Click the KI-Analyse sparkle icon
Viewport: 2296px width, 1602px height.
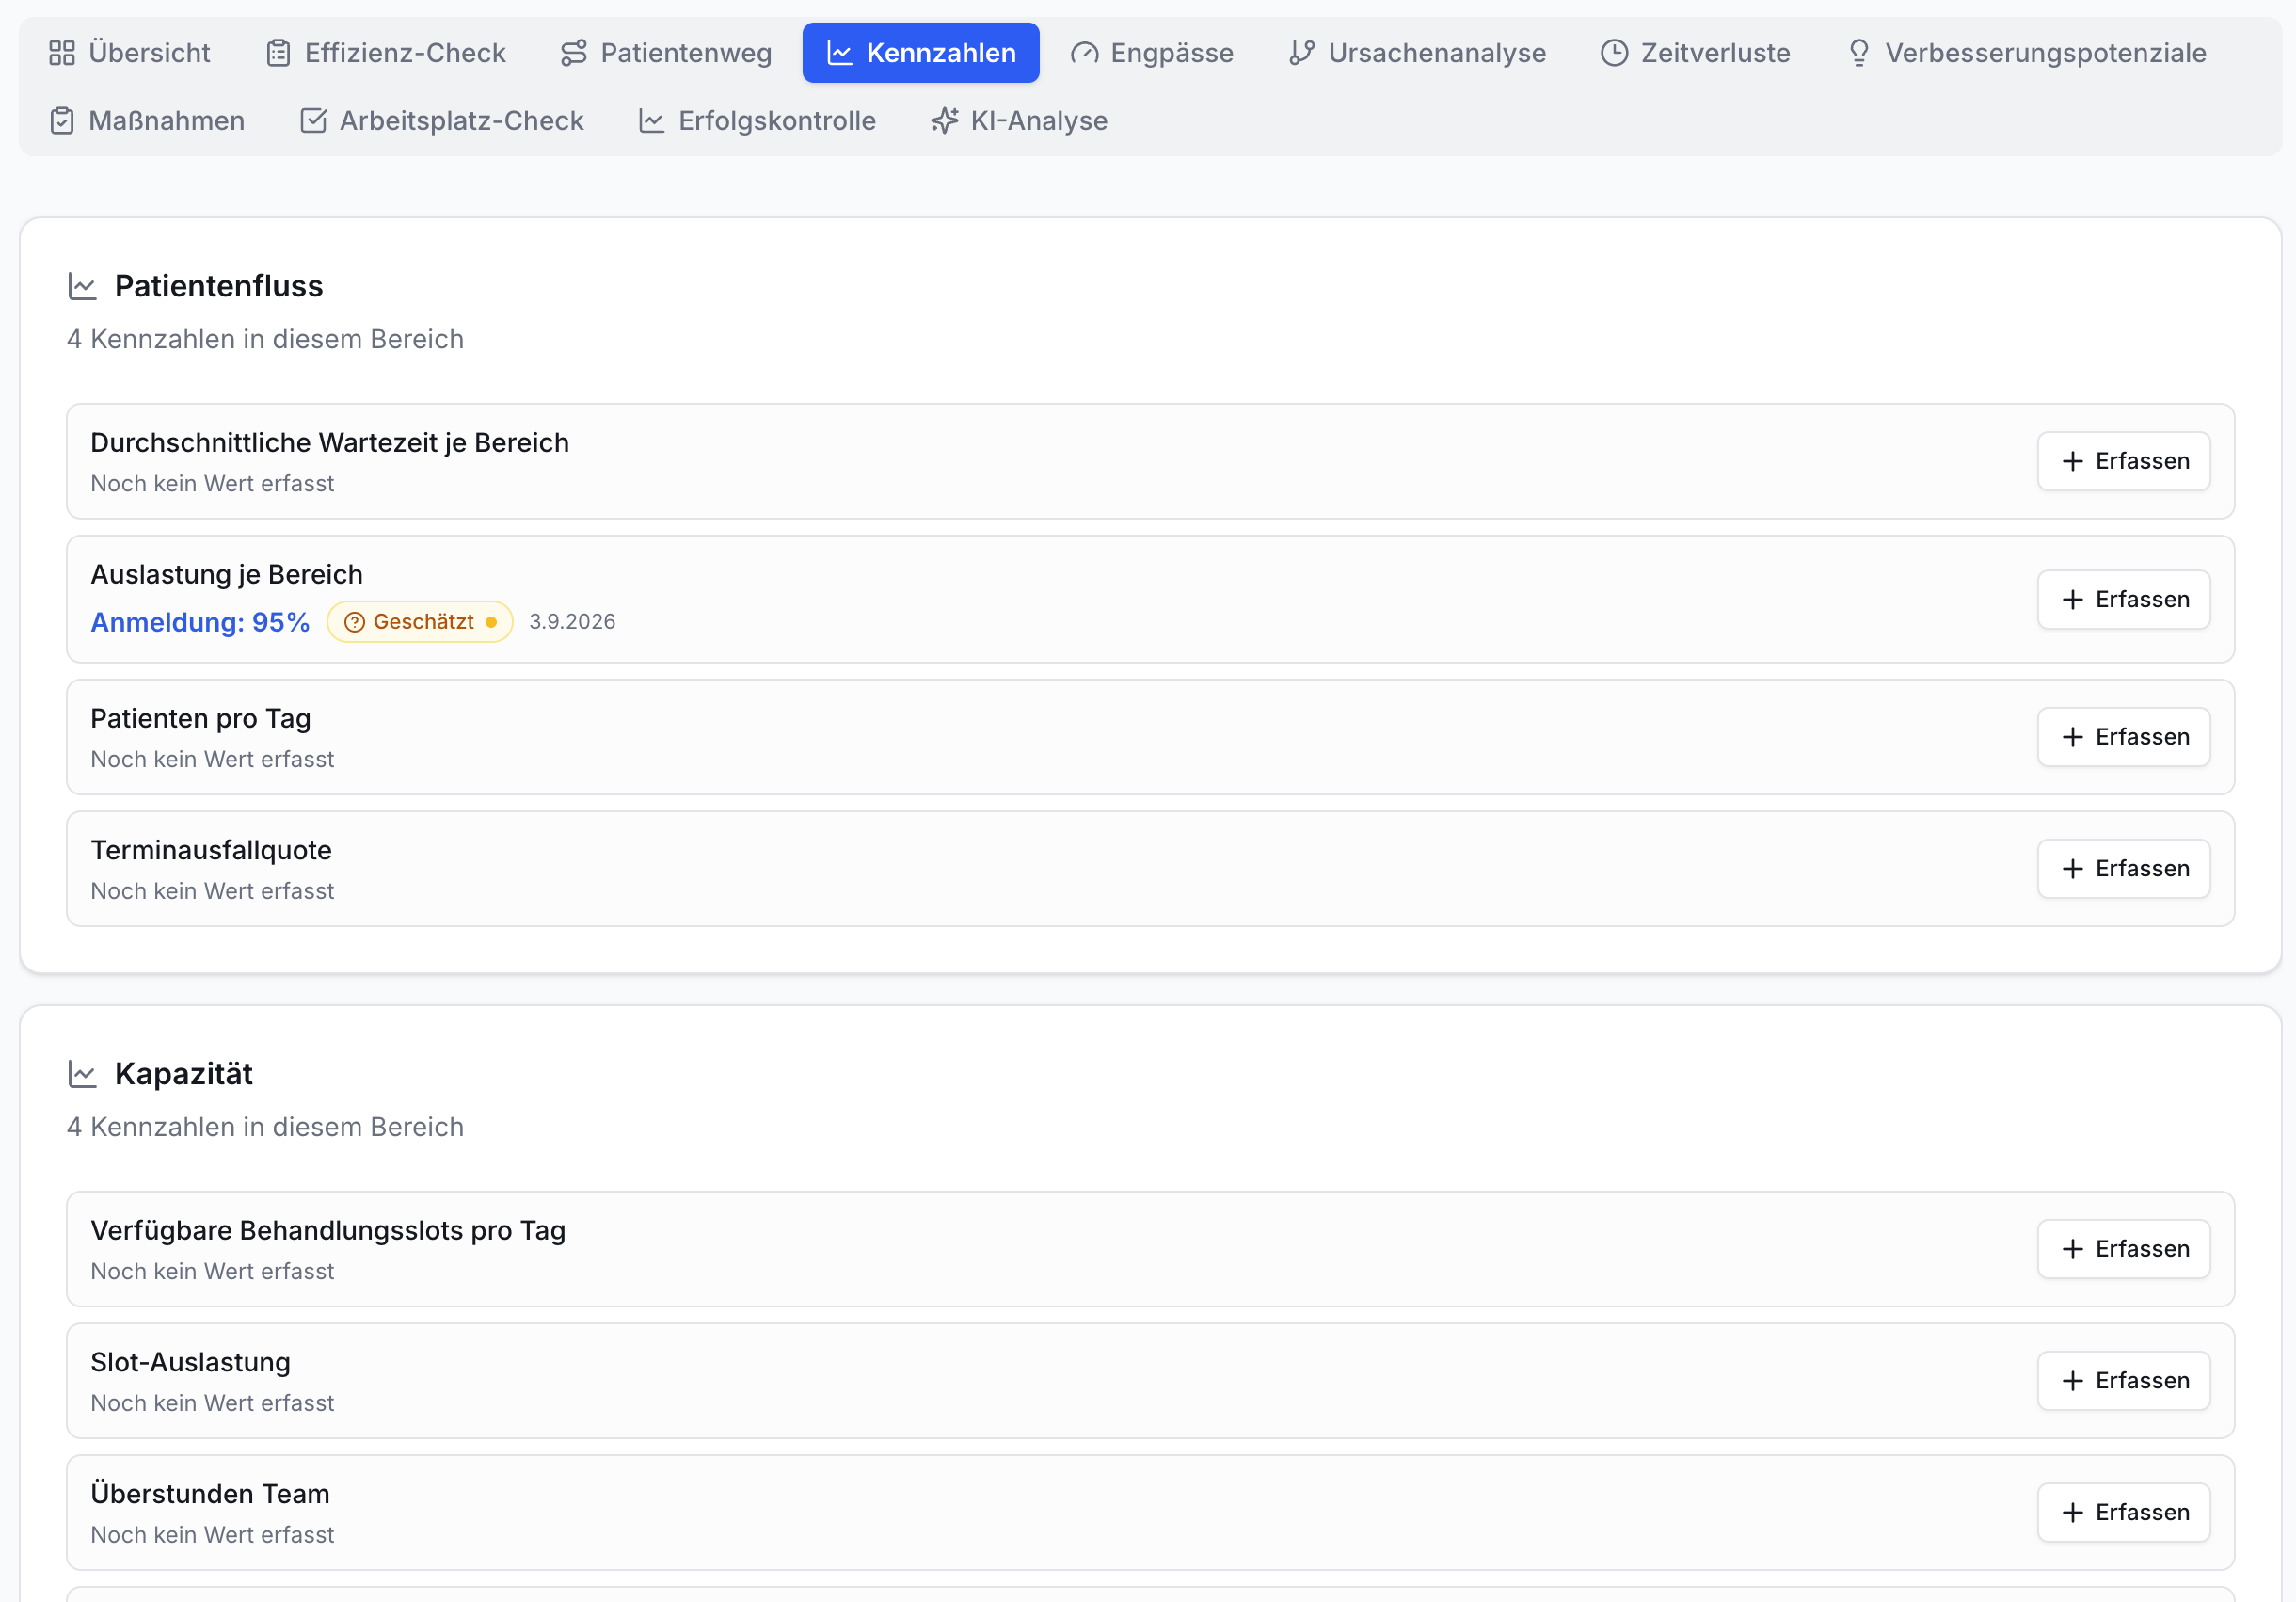click(x=945, y=121)
